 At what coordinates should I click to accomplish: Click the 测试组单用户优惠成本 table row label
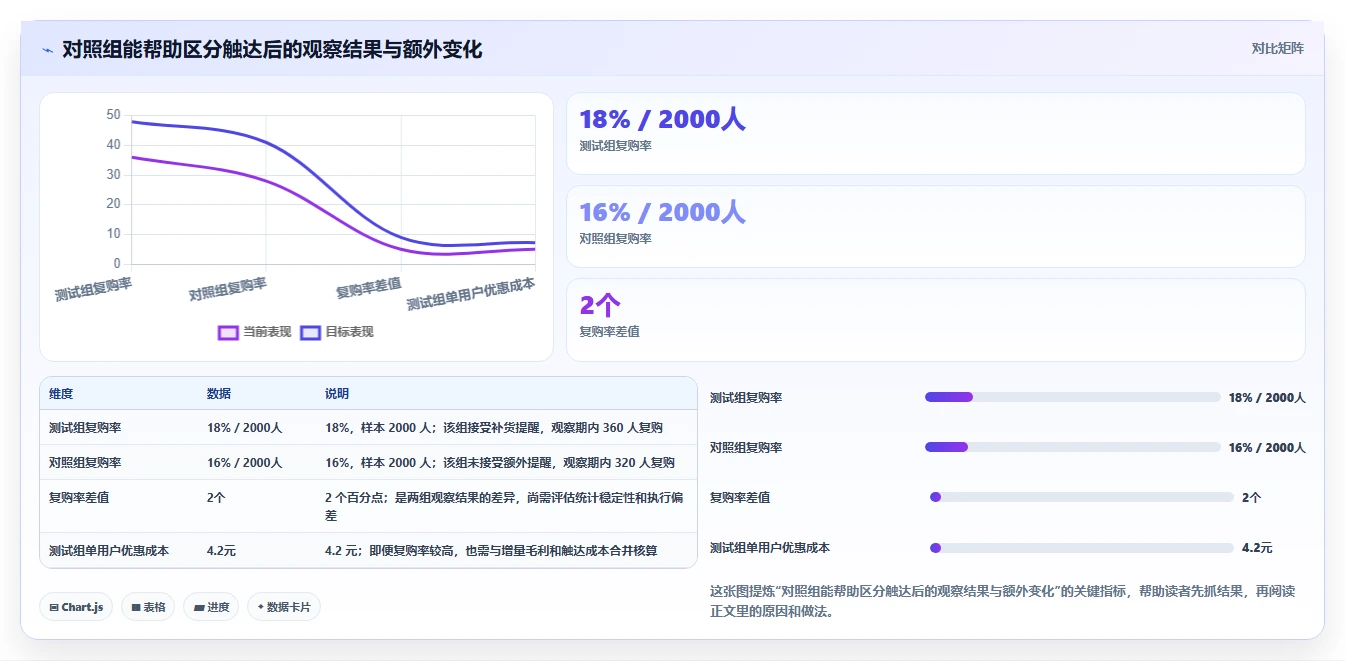point(109,551)
